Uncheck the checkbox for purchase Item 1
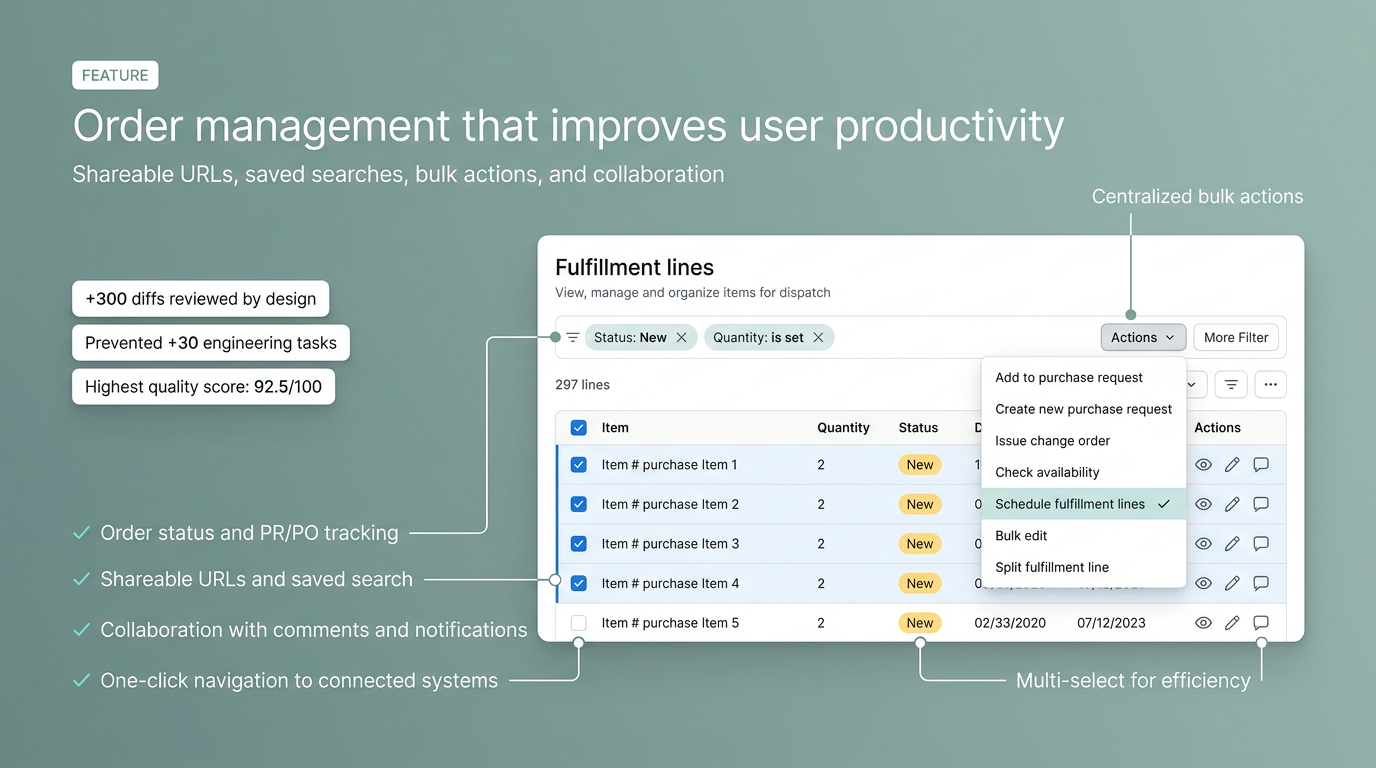Image resolution: width=1376 pixels, height=768 pixels. [578, 465]
